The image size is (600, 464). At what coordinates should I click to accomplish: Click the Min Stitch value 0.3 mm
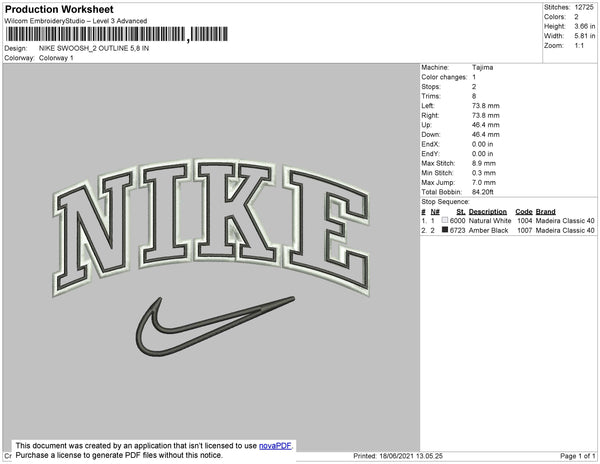484,173
